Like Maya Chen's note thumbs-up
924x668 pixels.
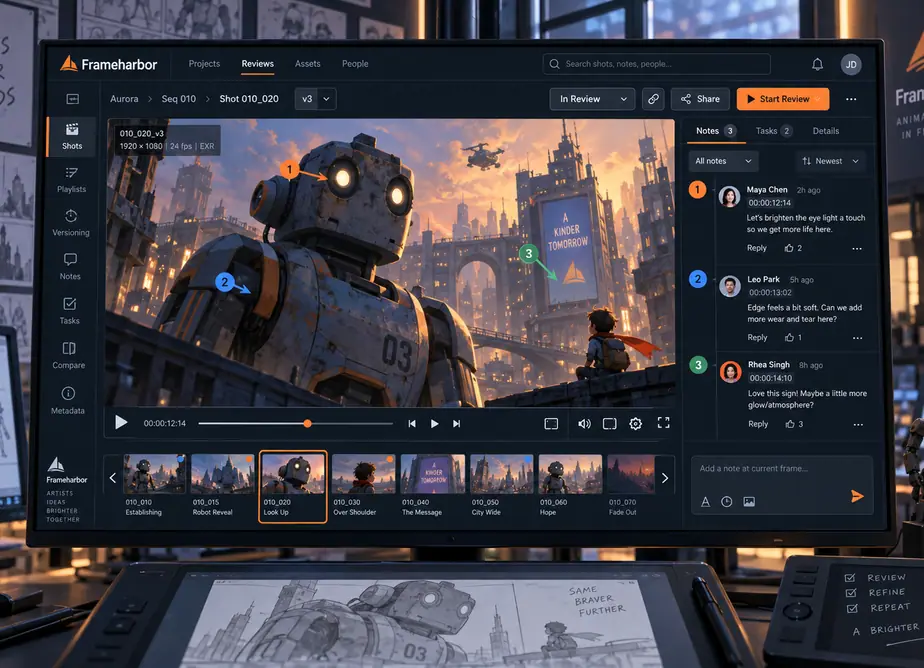pyautogui.click(x=788, y=248)
